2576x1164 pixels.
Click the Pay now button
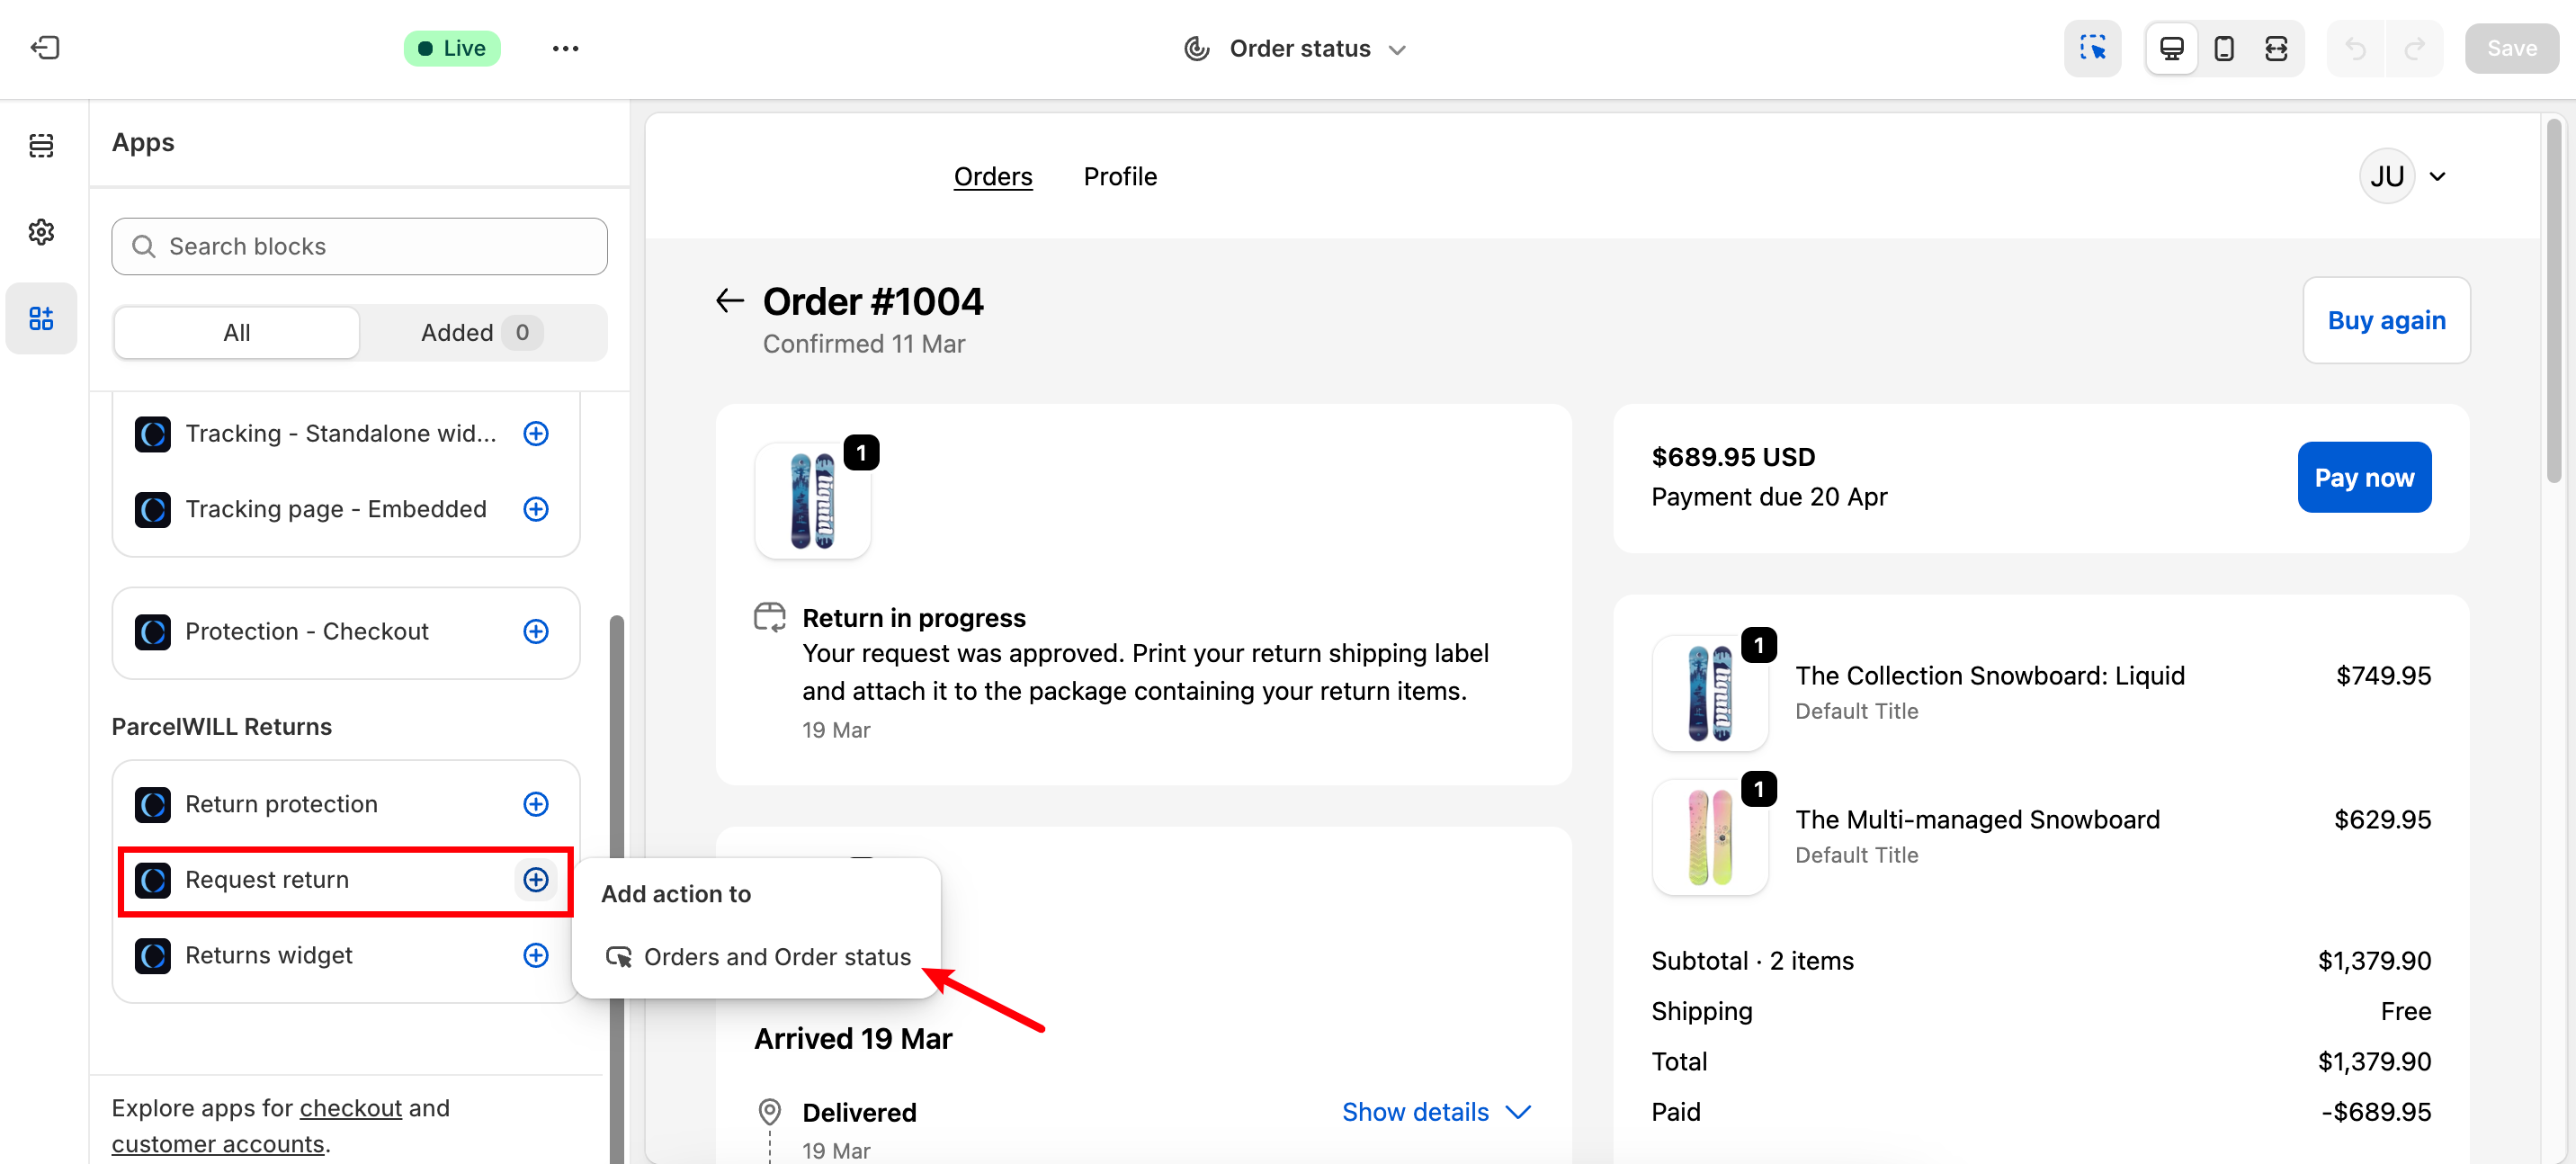pos(2363,477)
